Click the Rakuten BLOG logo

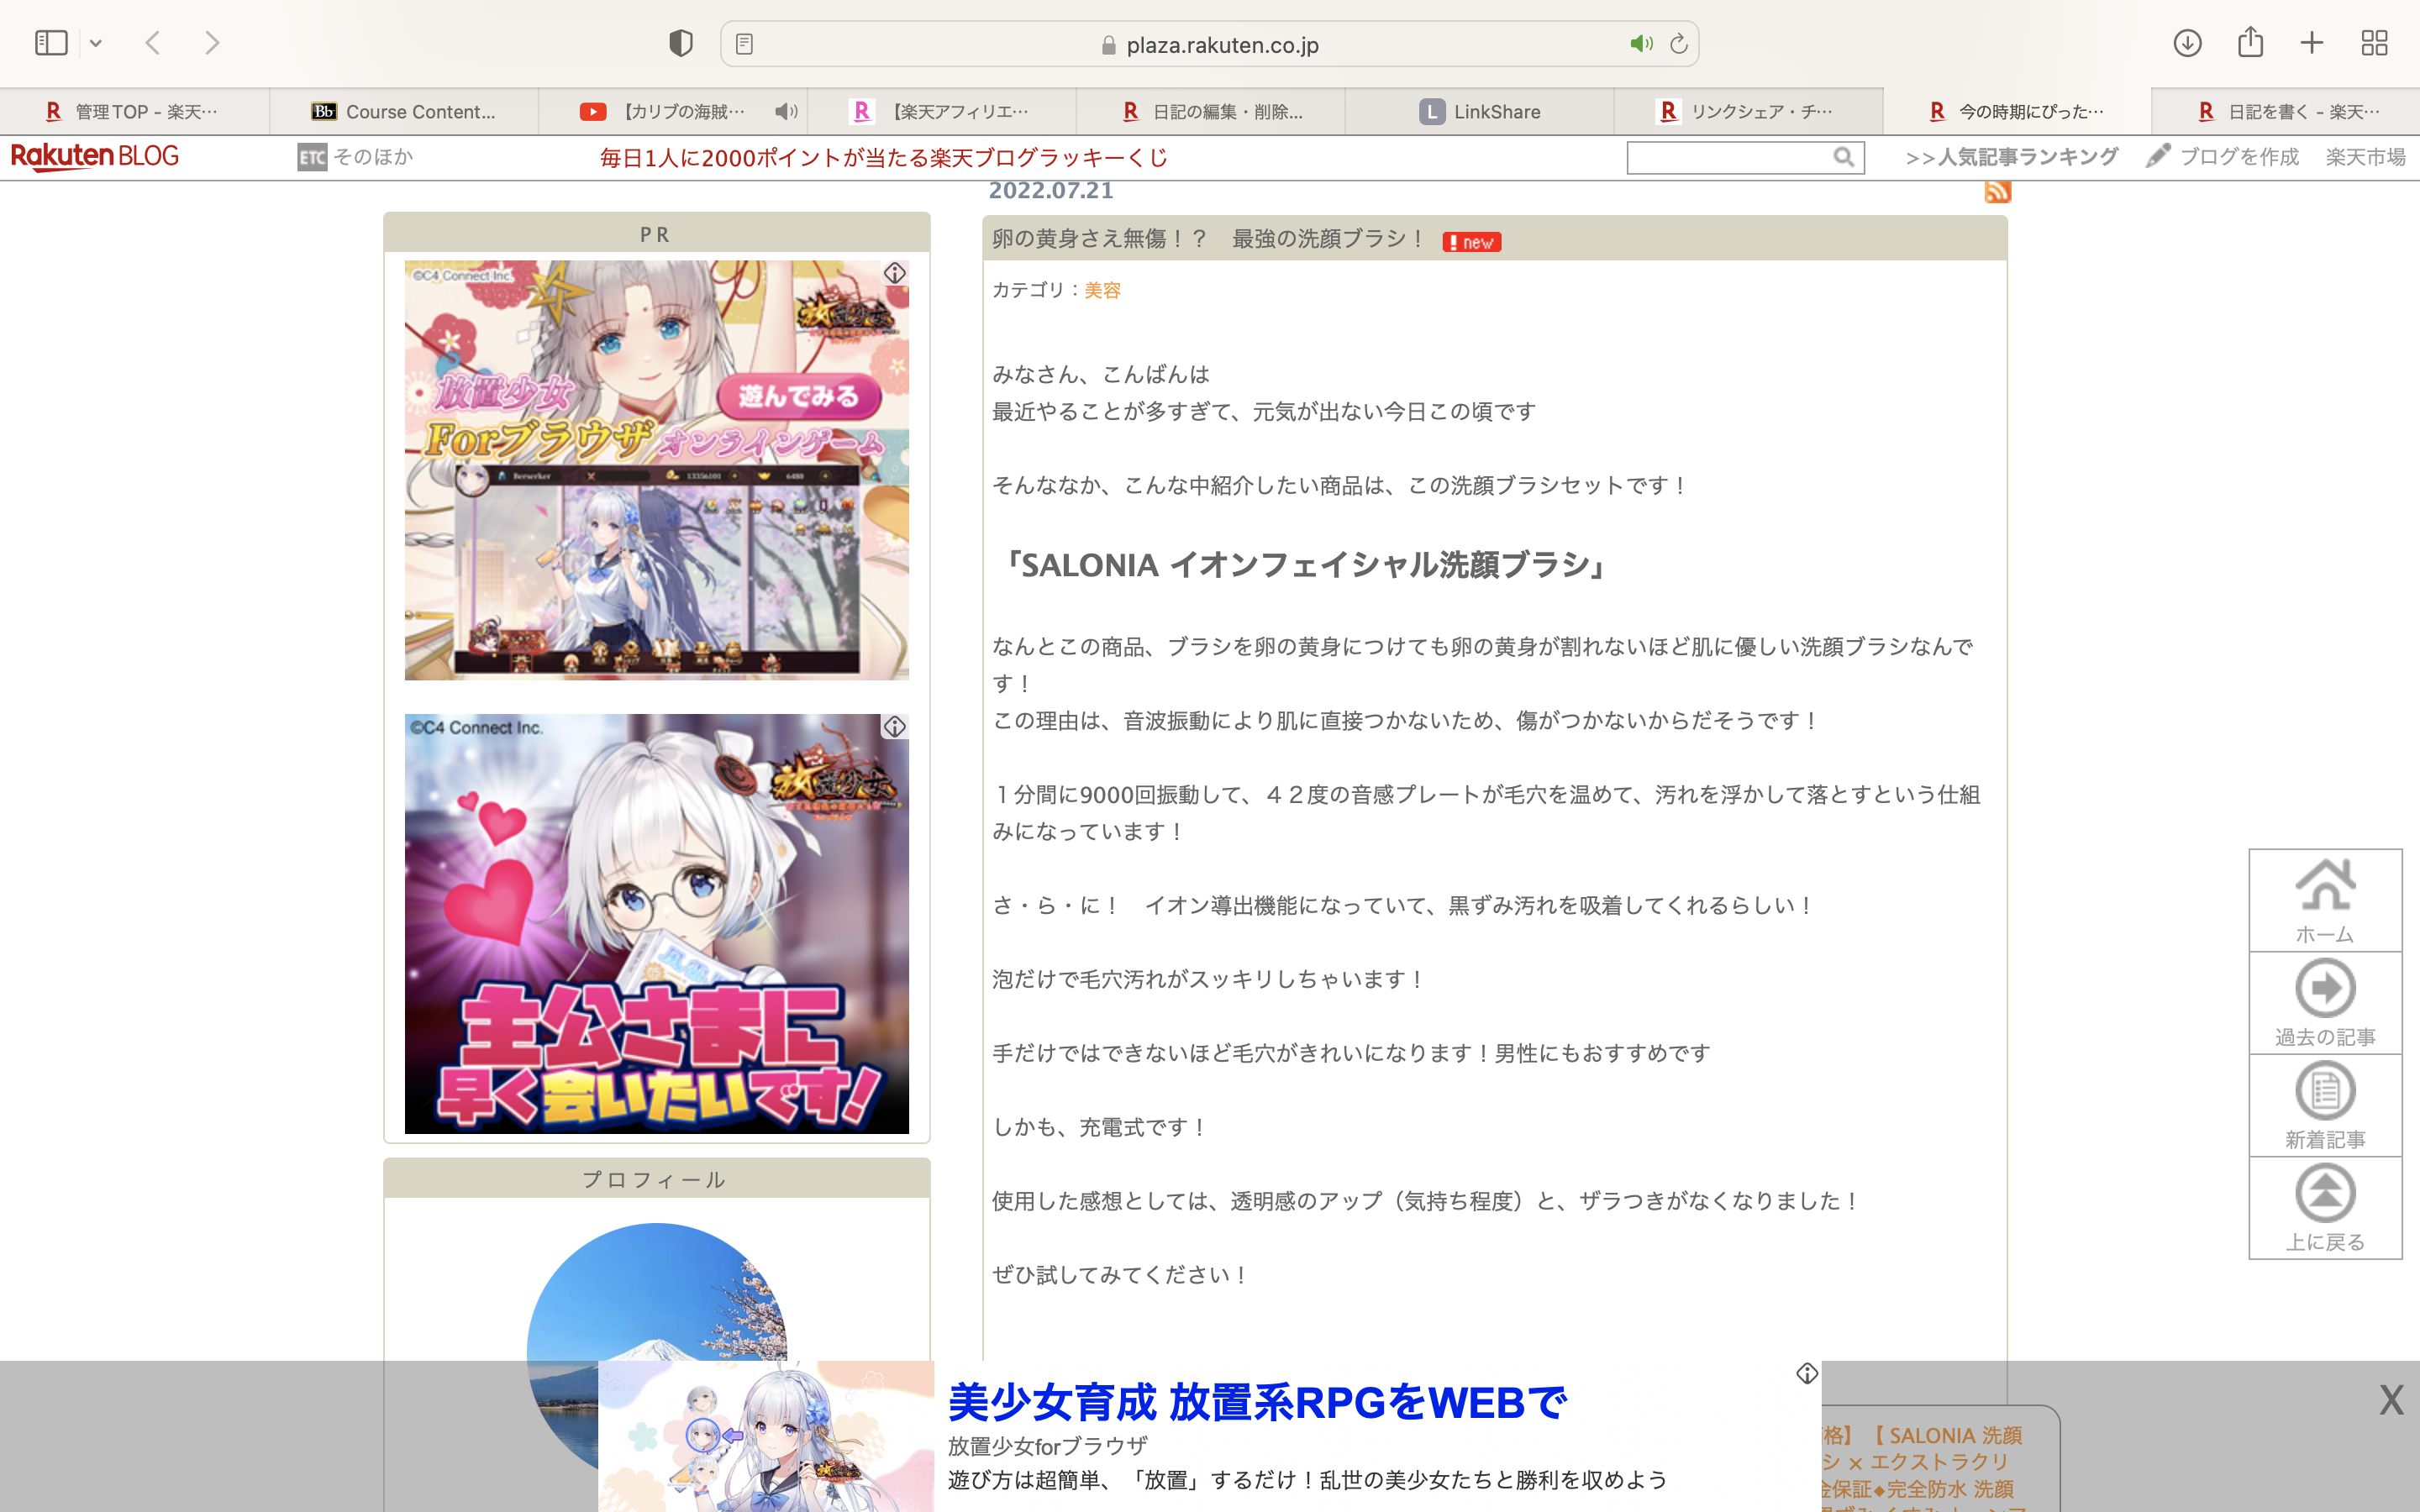point(95,157)
